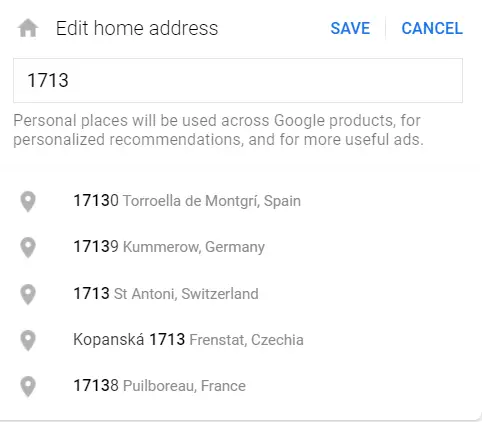Cancel editing the home address

(432, 28)
